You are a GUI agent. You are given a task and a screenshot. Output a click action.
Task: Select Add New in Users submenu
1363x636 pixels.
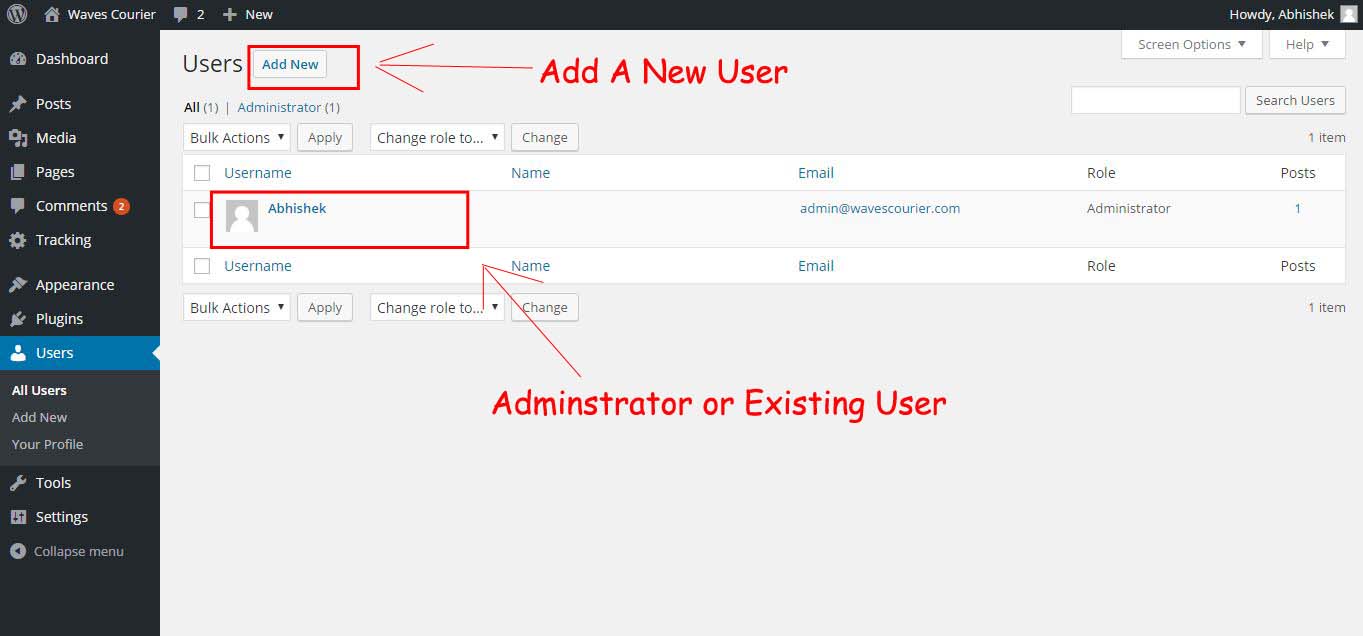pyautogui.click(x=40, y=417)
